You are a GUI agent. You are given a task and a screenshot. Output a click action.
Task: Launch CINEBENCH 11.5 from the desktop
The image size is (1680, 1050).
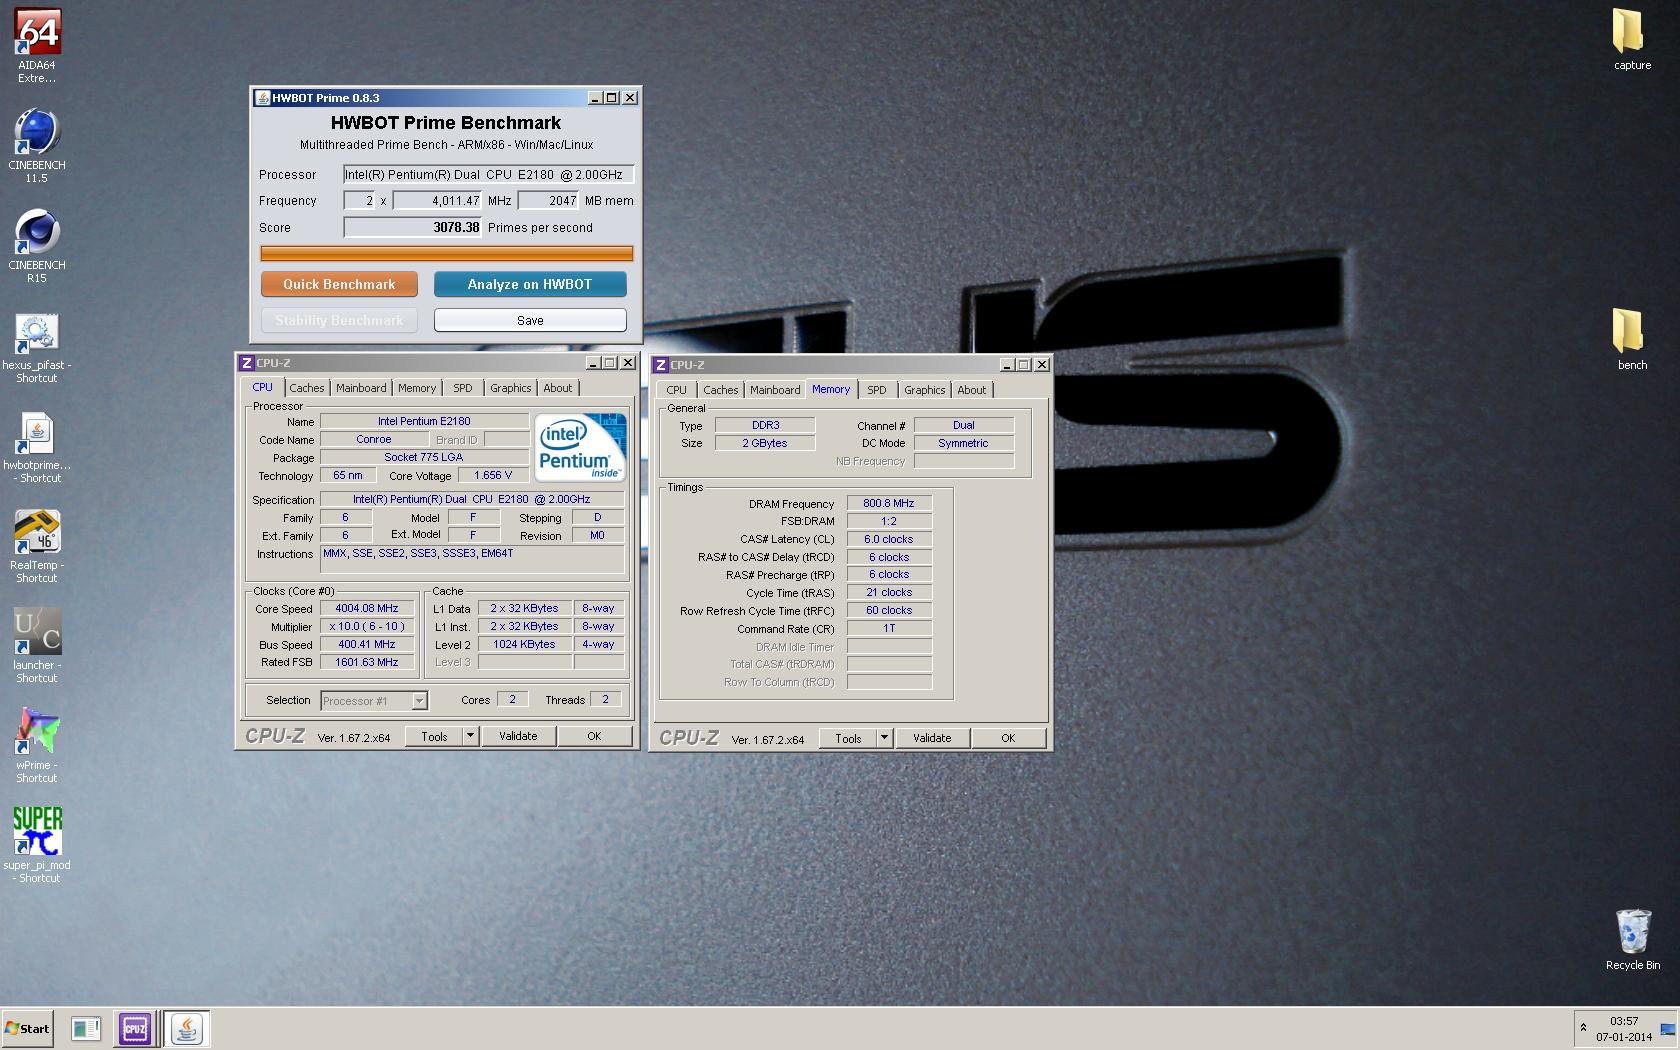point(37,146)
